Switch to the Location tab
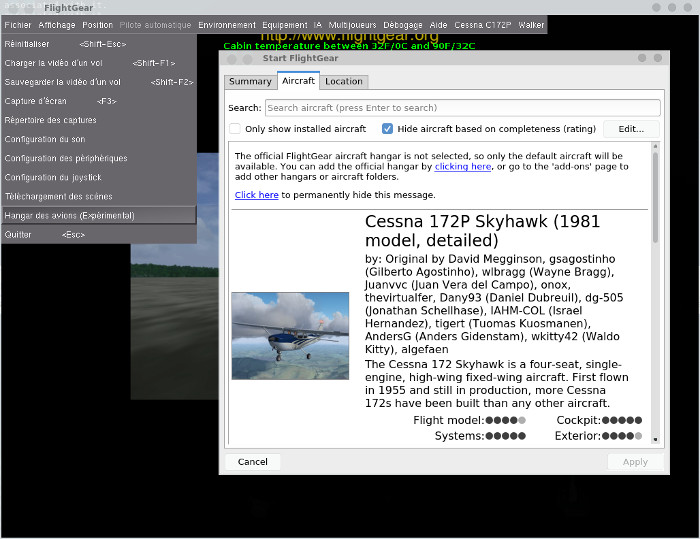 344,81
